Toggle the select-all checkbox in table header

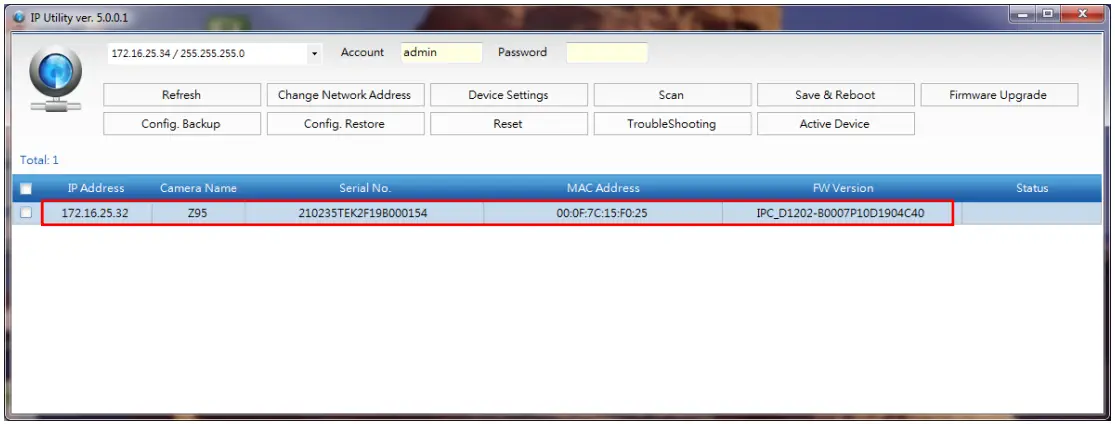26,189
